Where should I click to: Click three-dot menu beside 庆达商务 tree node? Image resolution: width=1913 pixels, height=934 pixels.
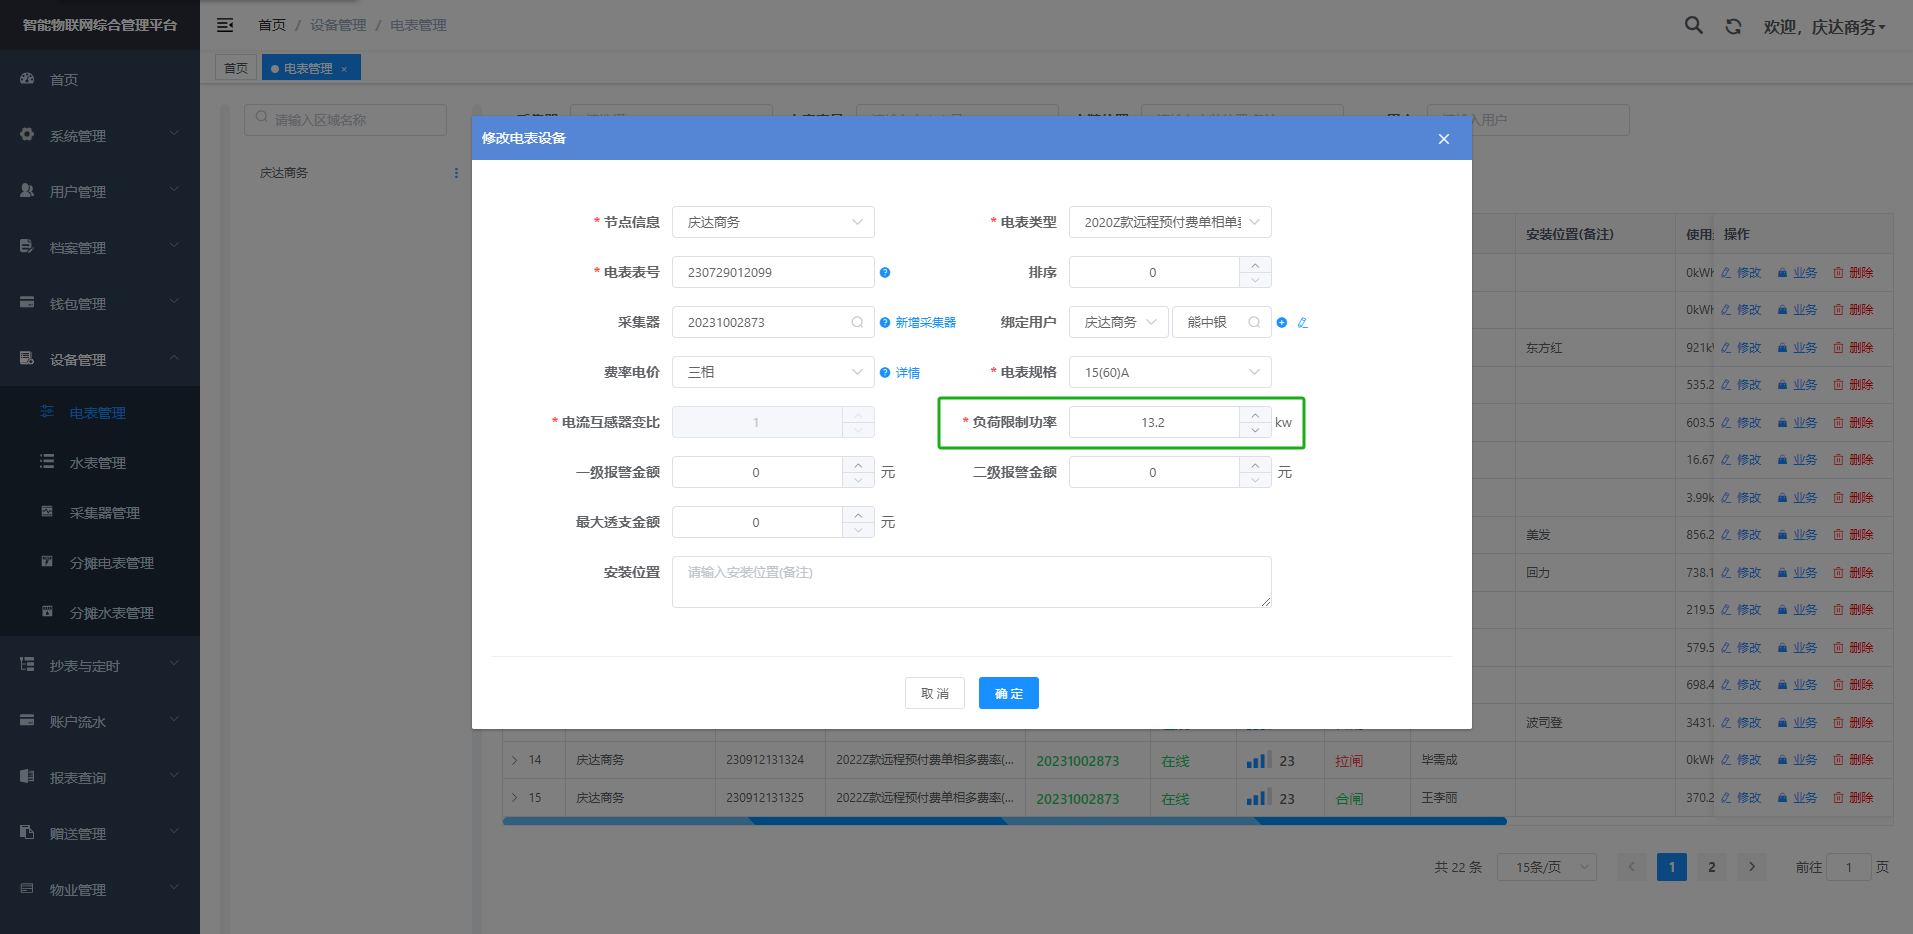click(x=456, y=173)
